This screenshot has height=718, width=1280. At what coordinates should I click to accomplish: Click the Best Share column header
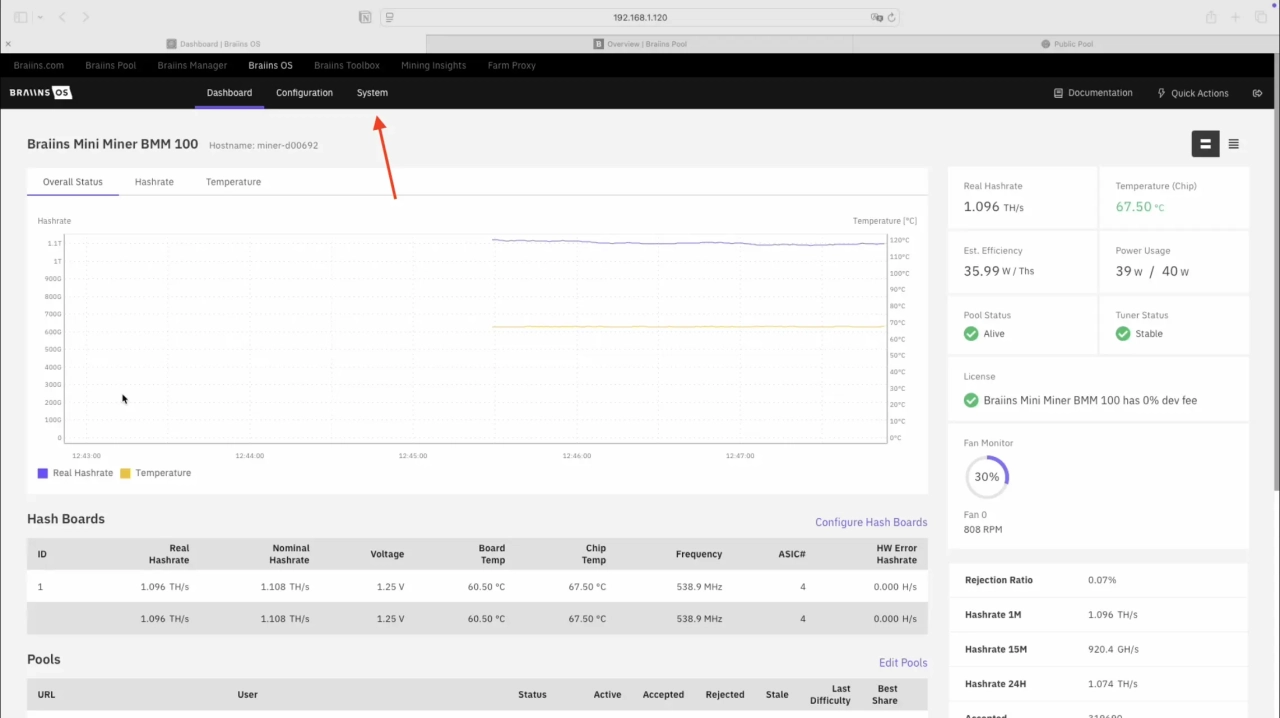[885, 695]
